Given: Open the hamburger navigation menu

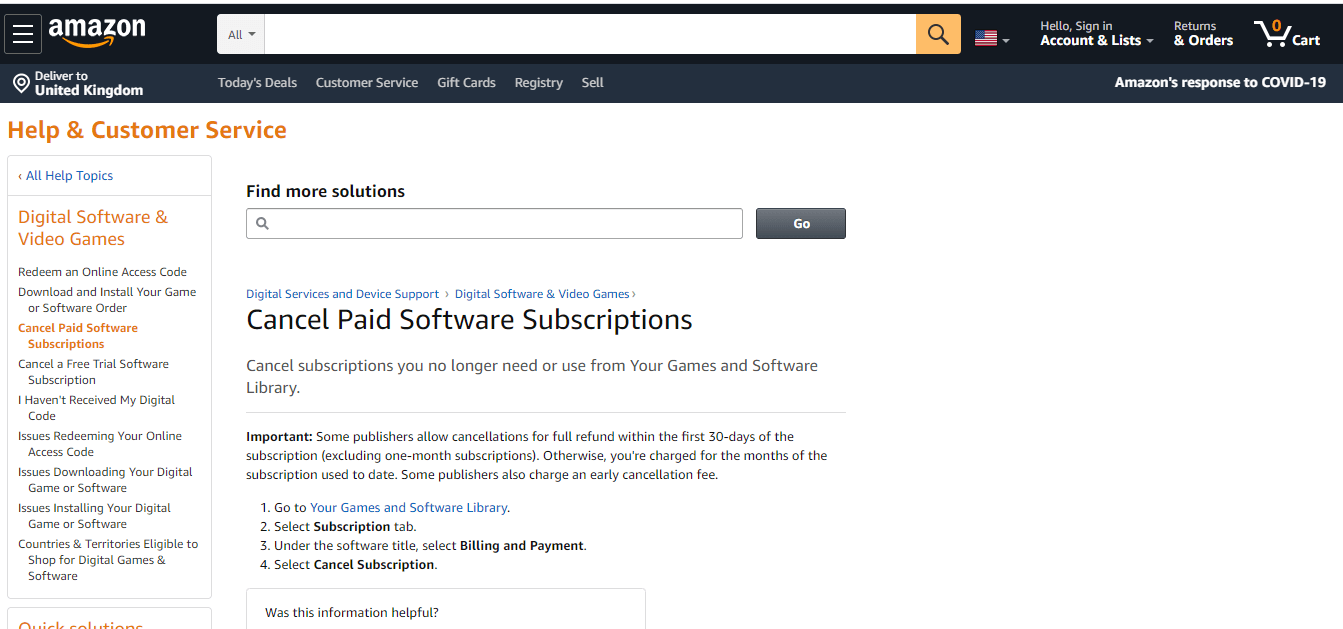Looking at the screenshot, I should click(x=23, y=33).
